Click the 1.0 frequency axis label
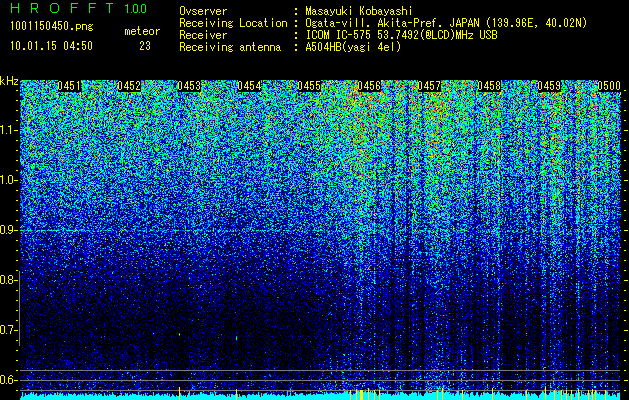The image size is (629, 400). pos(9,180)
